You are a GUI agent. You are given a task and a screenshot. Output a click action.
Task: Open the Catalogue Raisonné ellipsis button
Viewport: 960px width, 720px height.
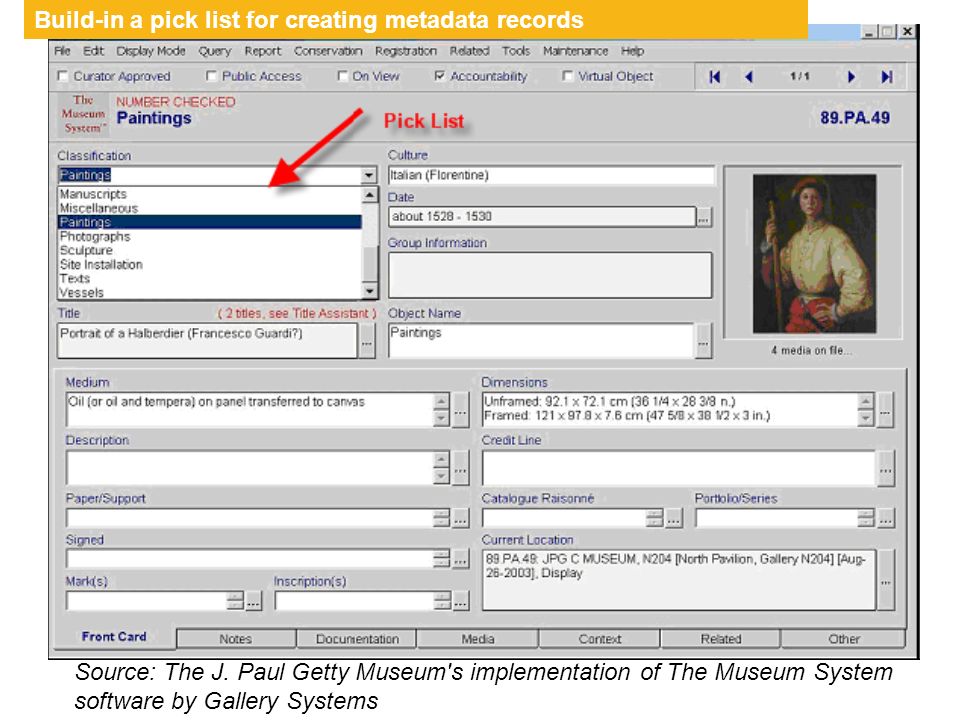(x=673, y=519)
